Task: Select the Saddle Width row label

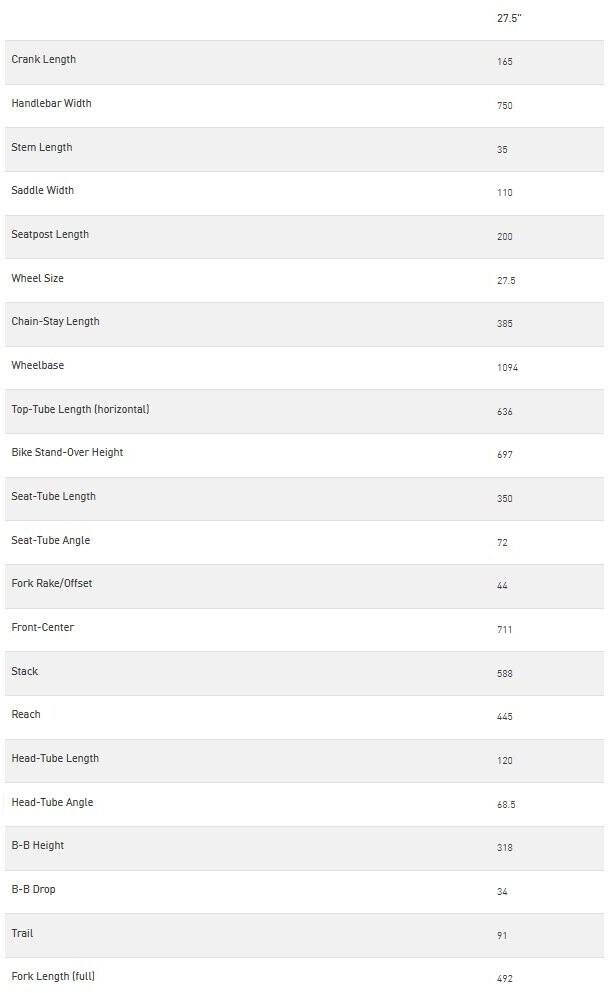Action: 42,191
